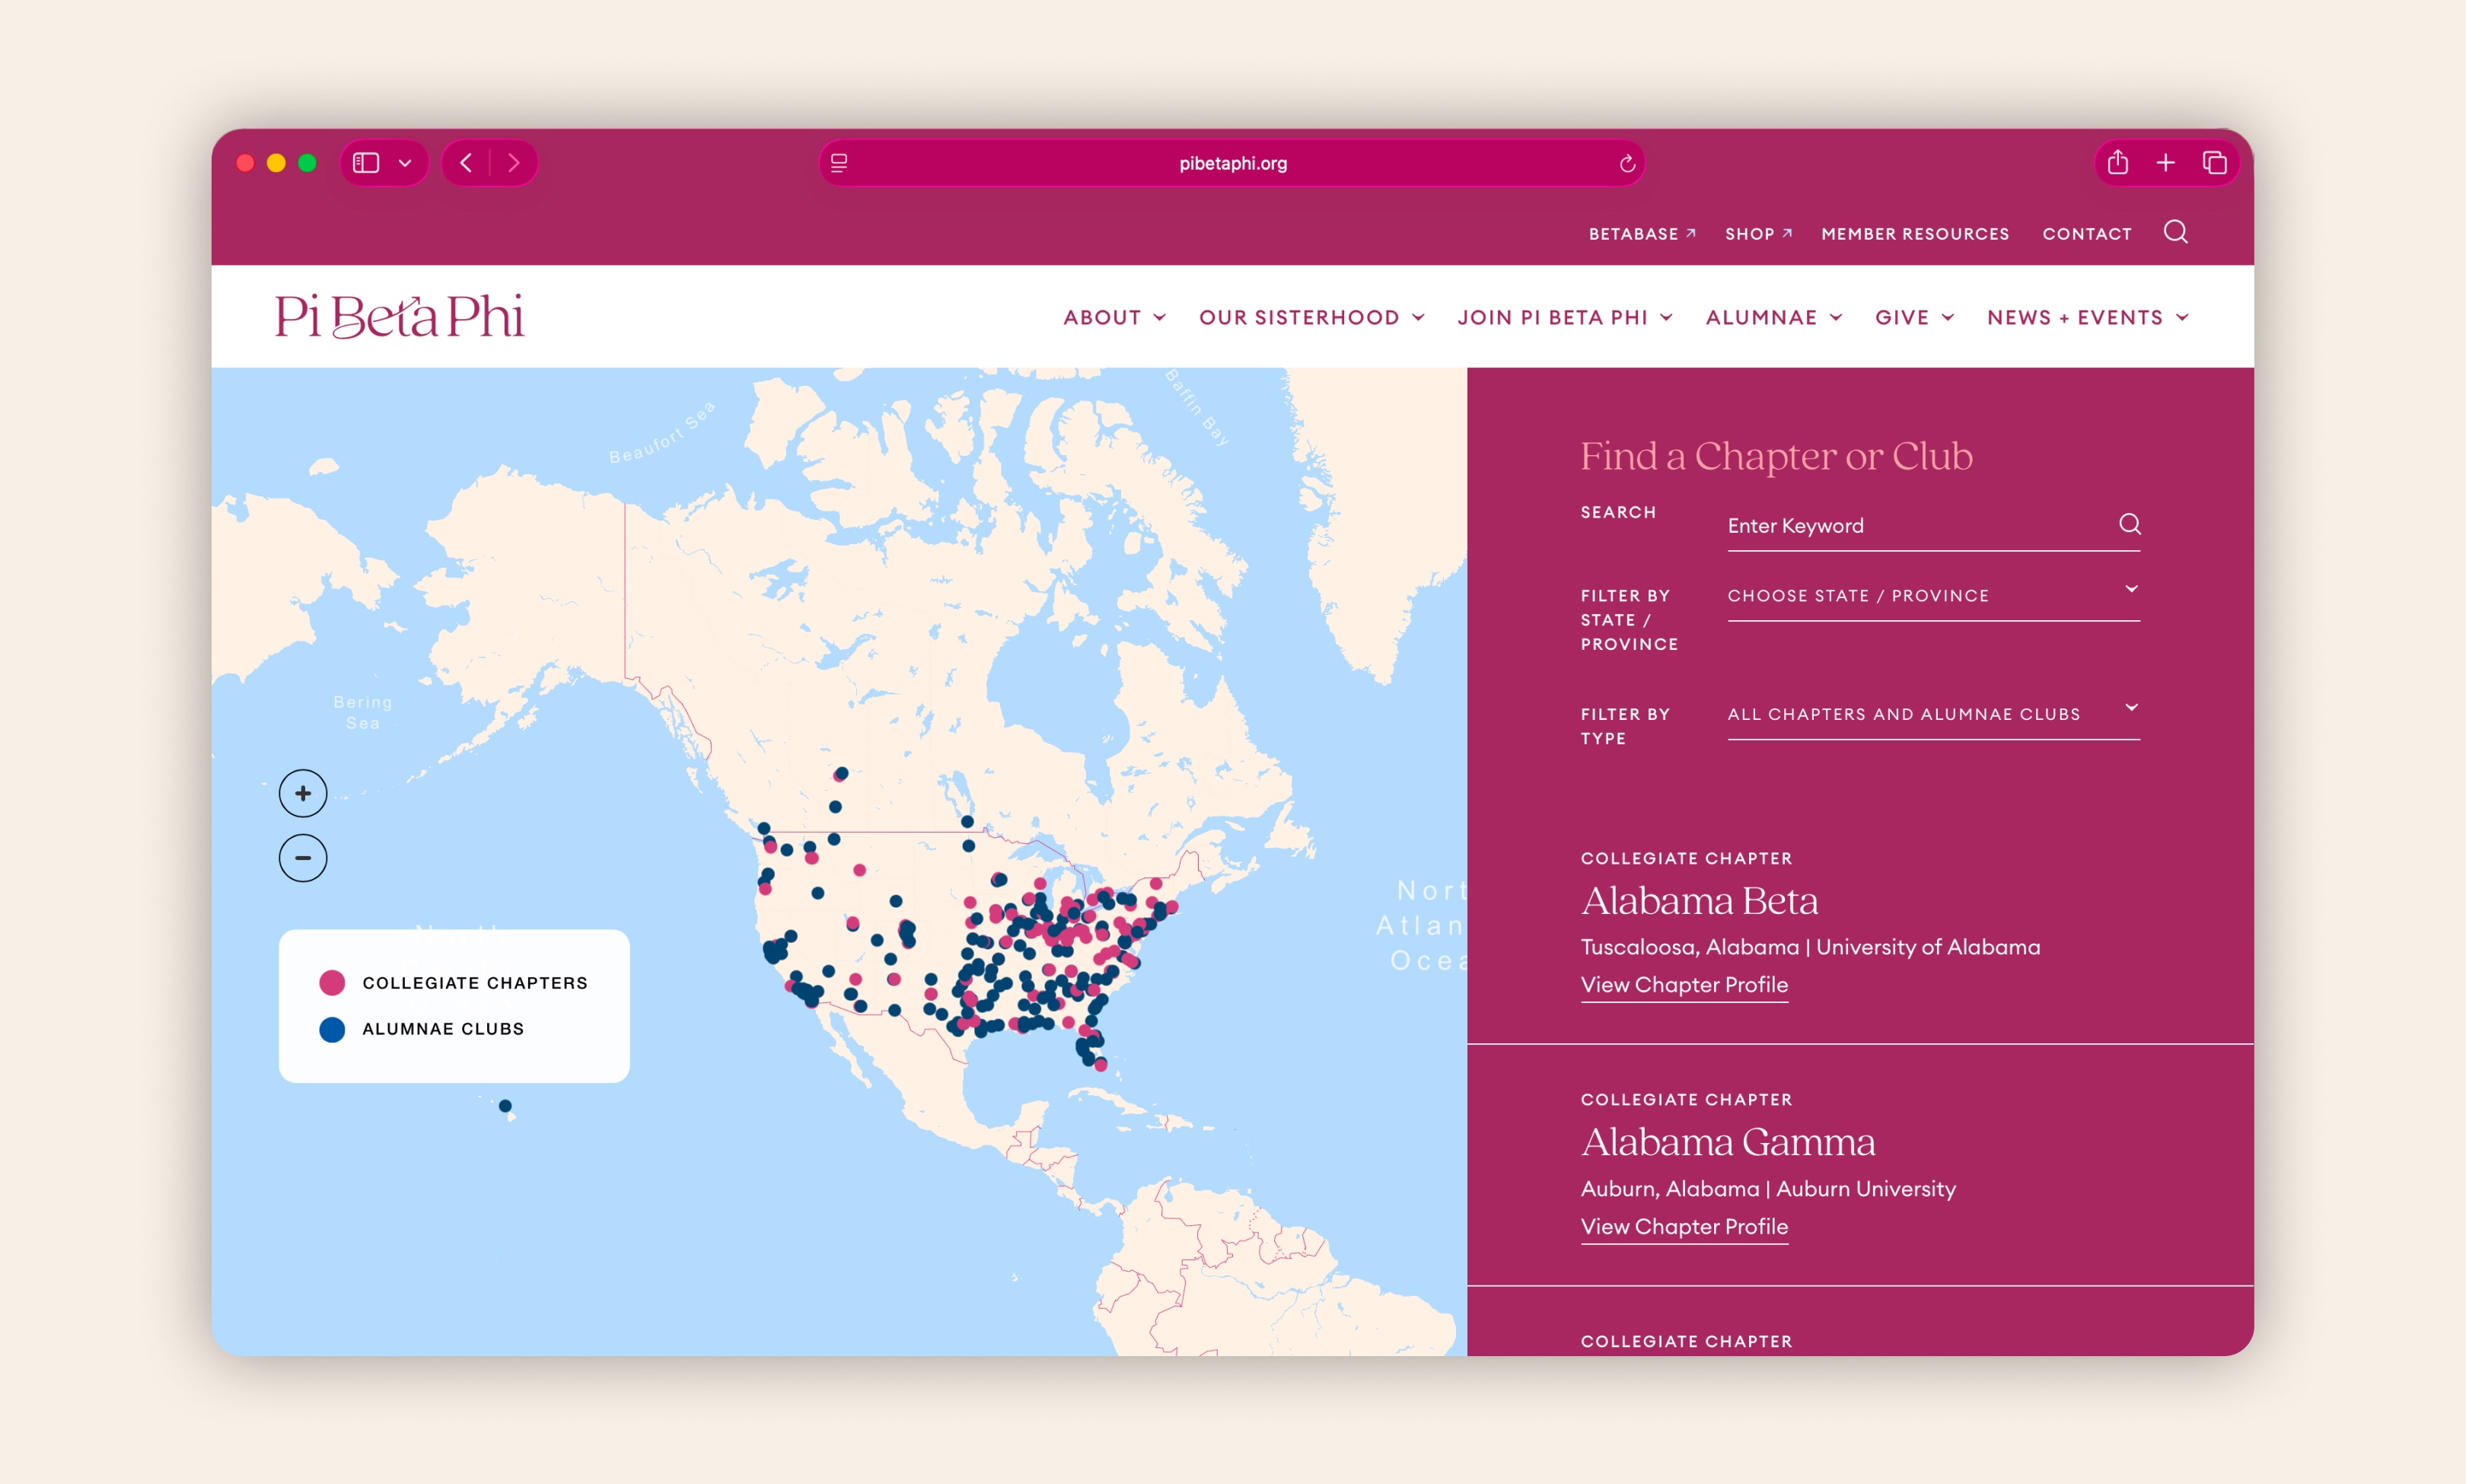Select the pibetaphi.org address bar
Screen dimensions: 2466x1484
1232,163
